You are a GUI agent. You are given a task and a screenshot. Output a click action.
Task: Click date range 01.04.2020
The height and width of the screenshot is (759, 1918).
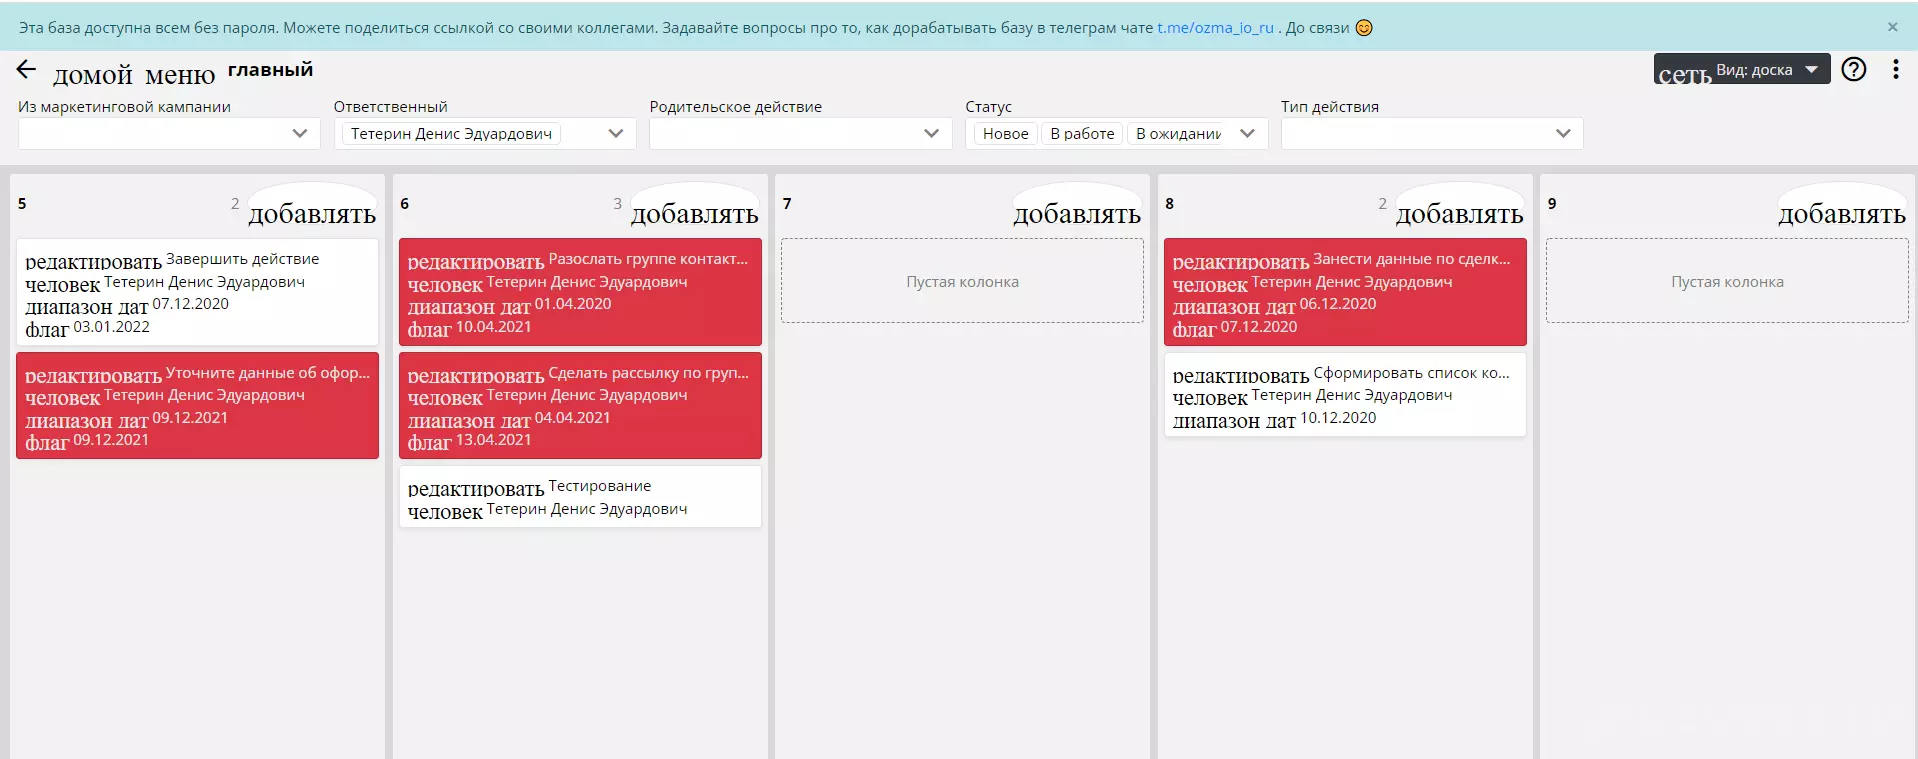[x=573, y=304]
